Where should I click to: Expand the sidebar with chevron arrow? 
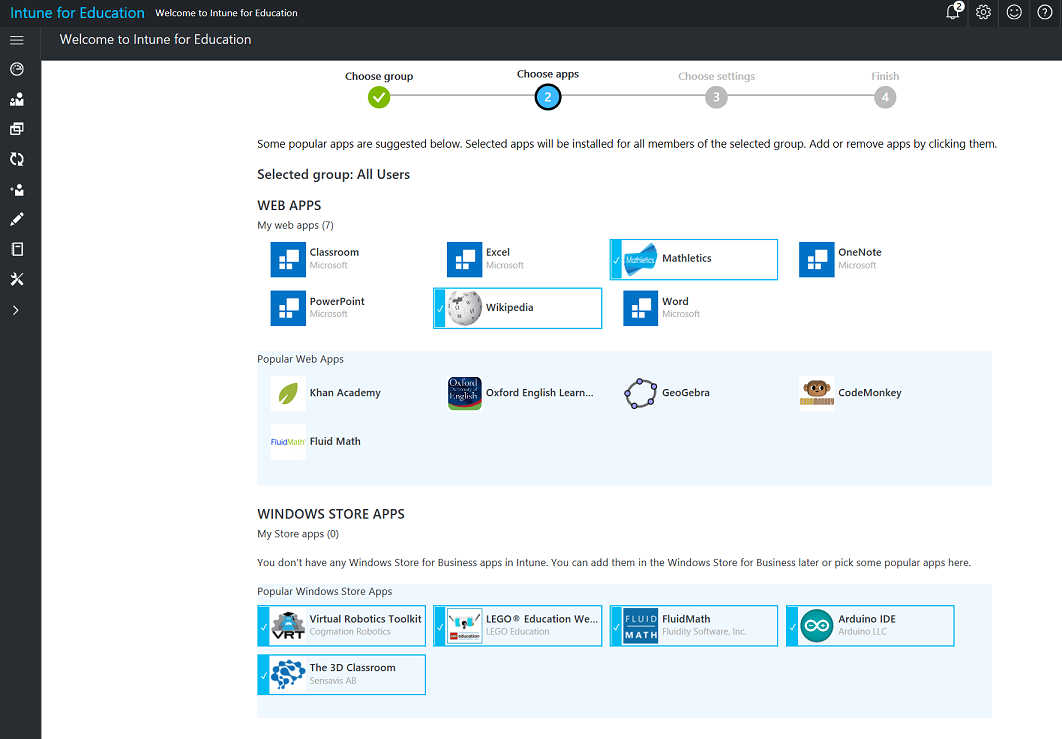(16, 310)
